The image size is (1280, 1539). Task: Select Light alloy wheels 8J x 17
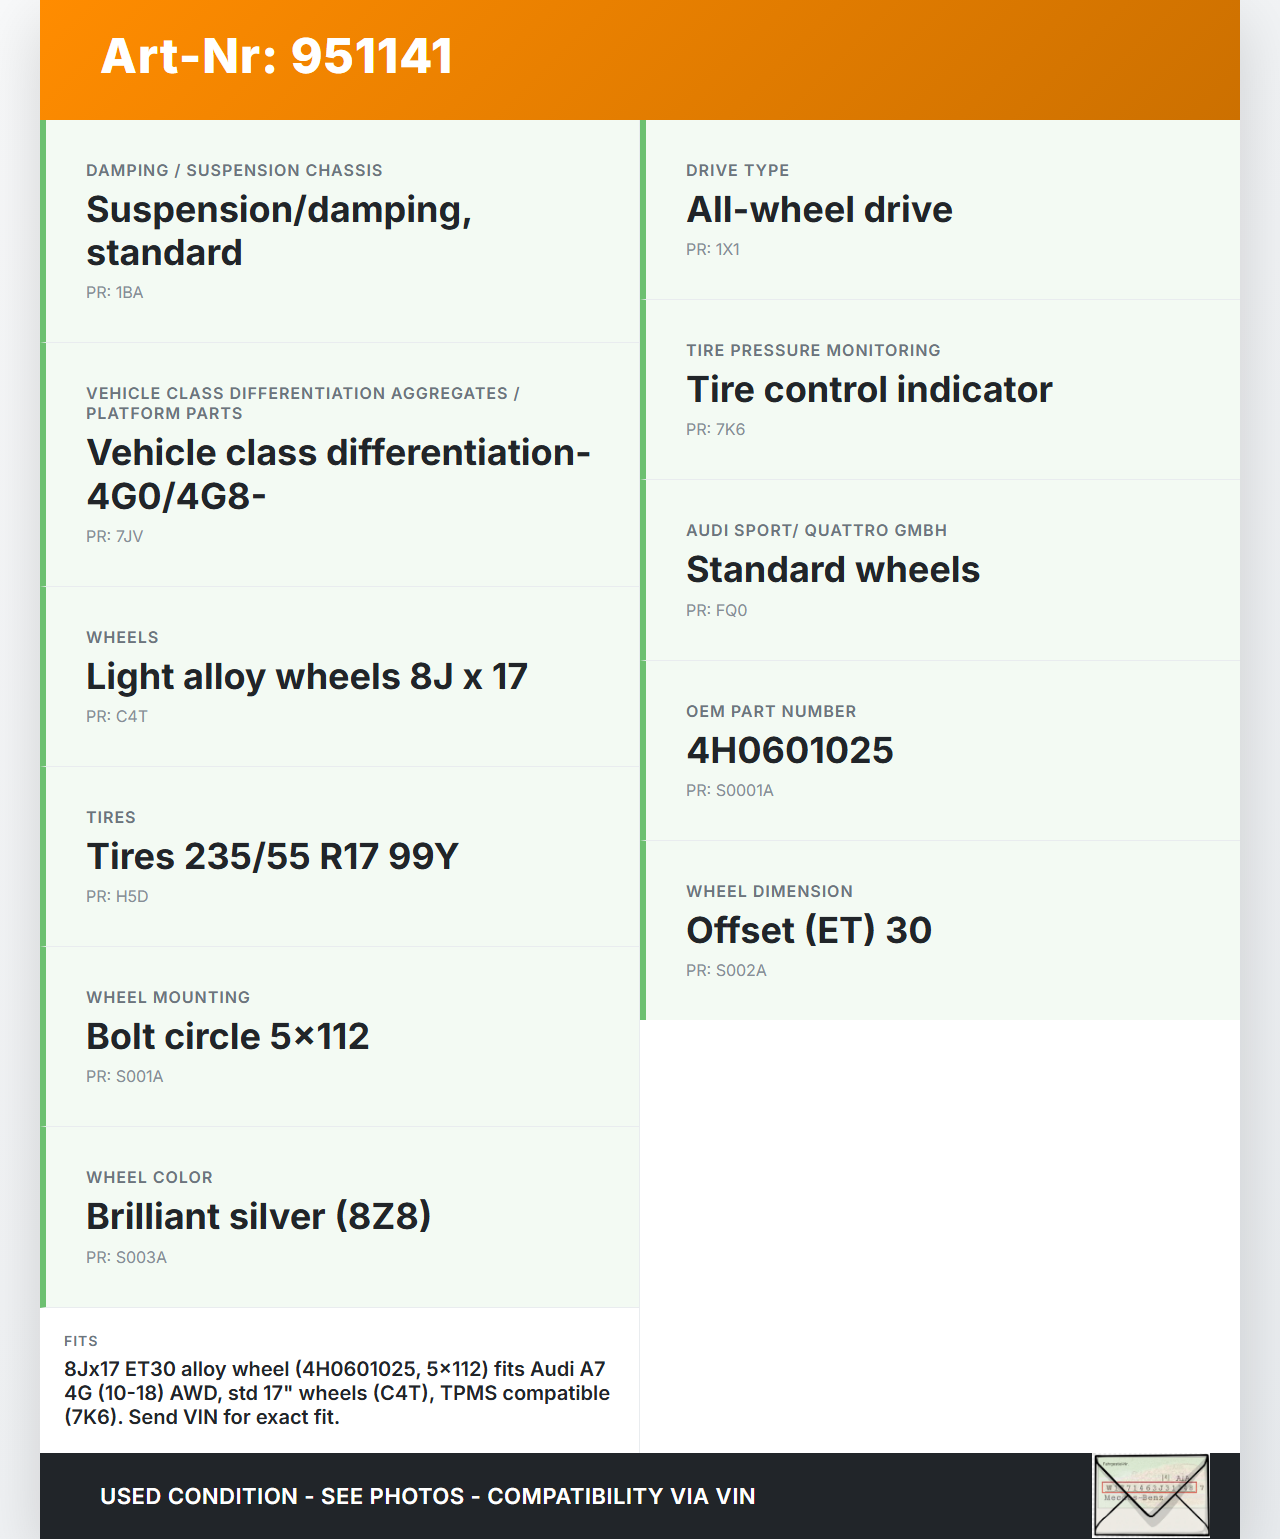click(306, 677)
